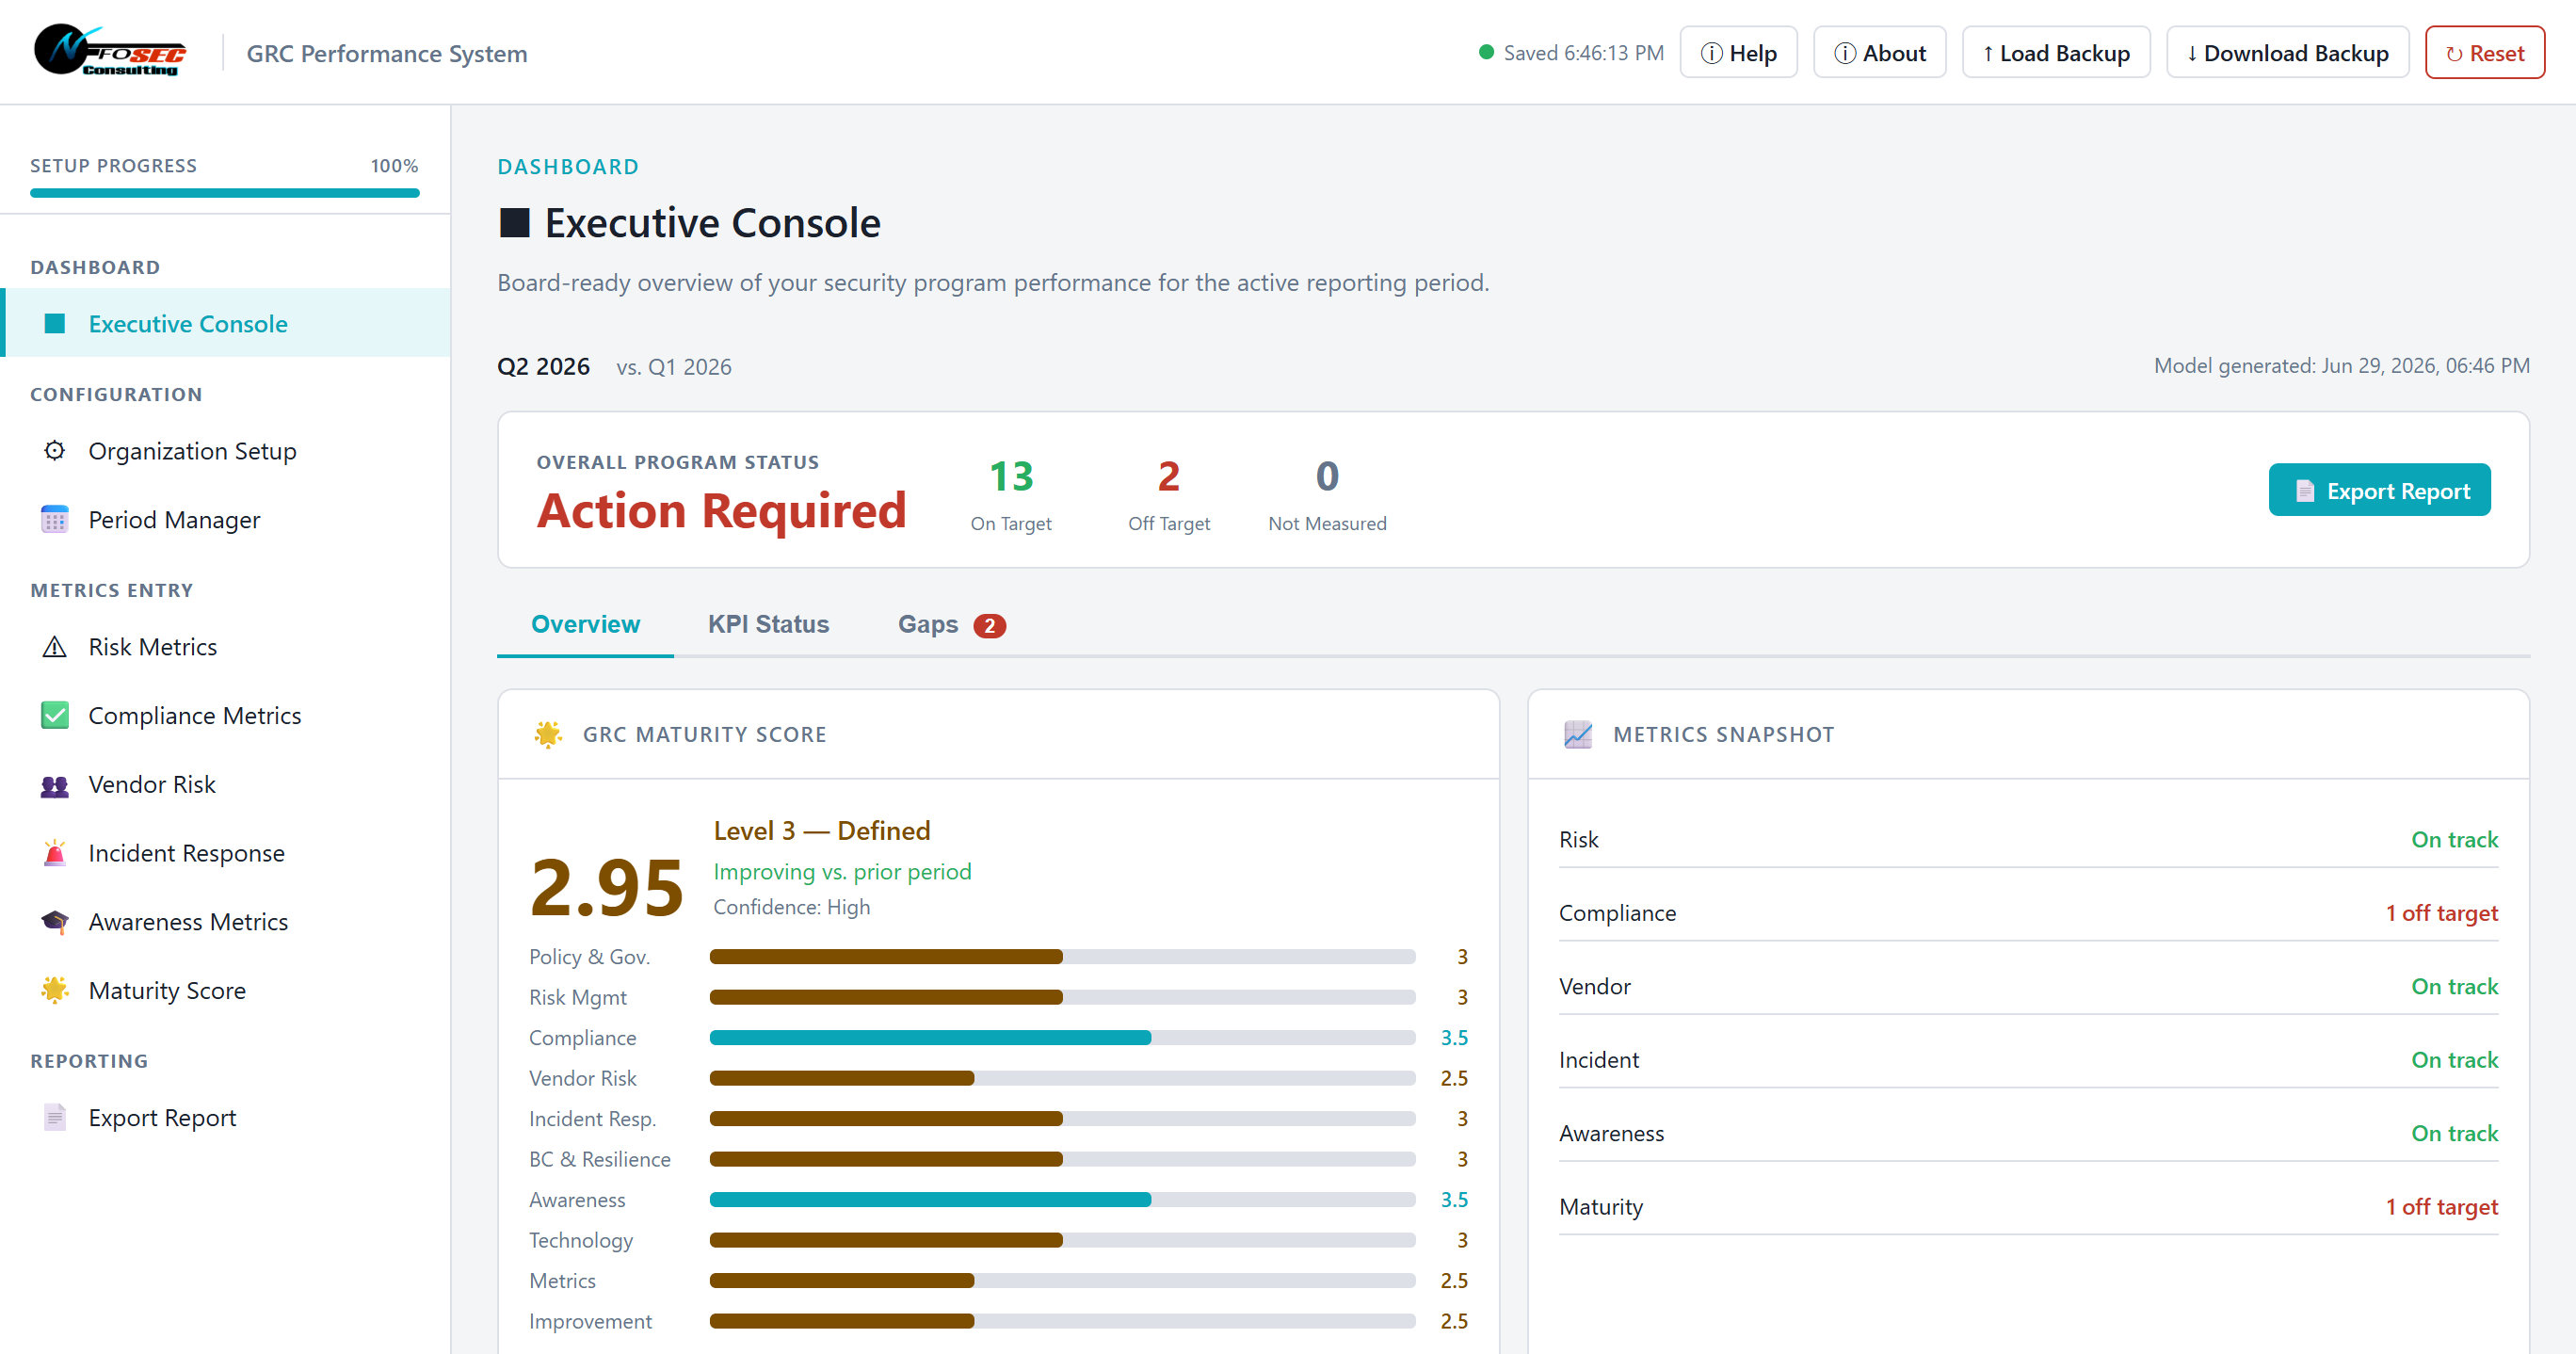Click the red Reset button
This screenshot has height=1354, width=2576.
coord(2484,52)
